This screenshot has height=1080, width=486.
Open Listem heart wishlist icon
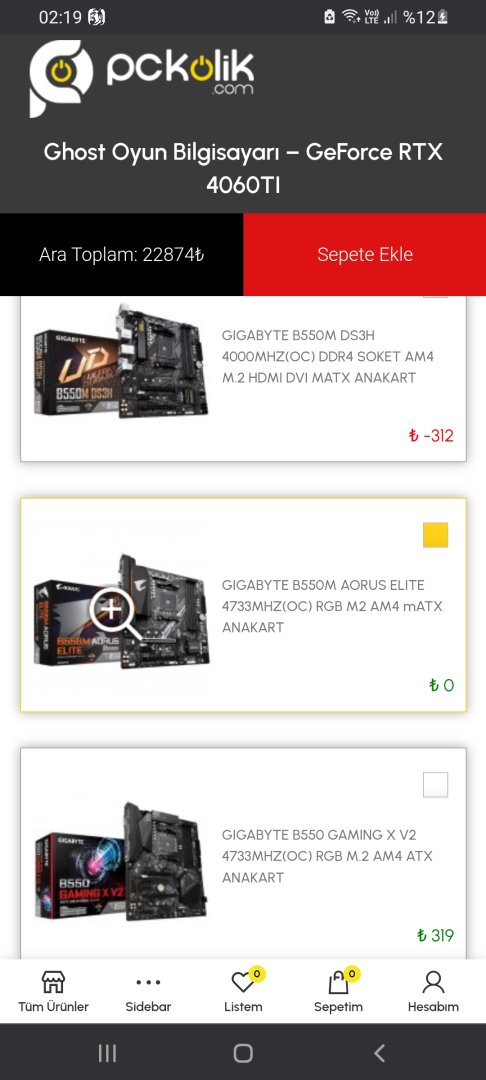243,981
